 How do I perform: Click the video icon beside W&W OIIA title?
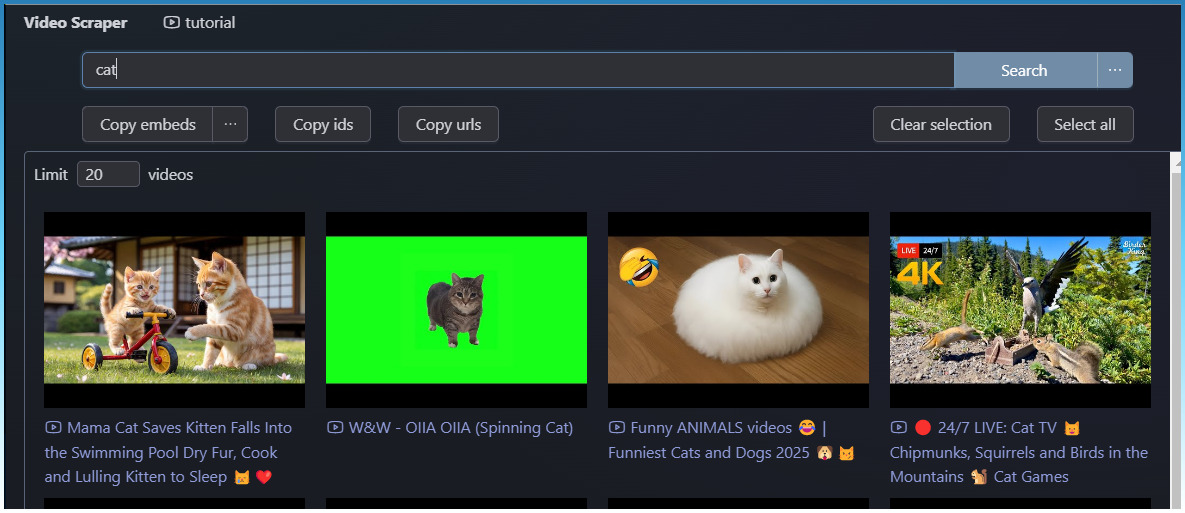335,427
